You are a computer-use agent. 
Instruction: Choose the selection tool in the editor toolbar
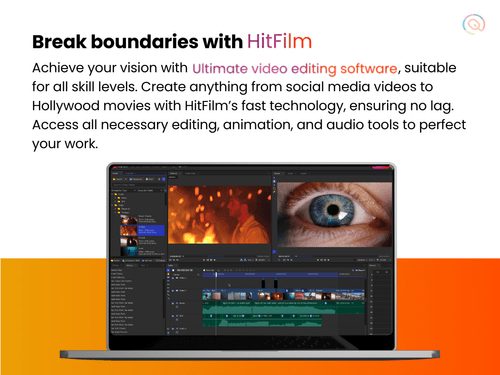point(168,270)
